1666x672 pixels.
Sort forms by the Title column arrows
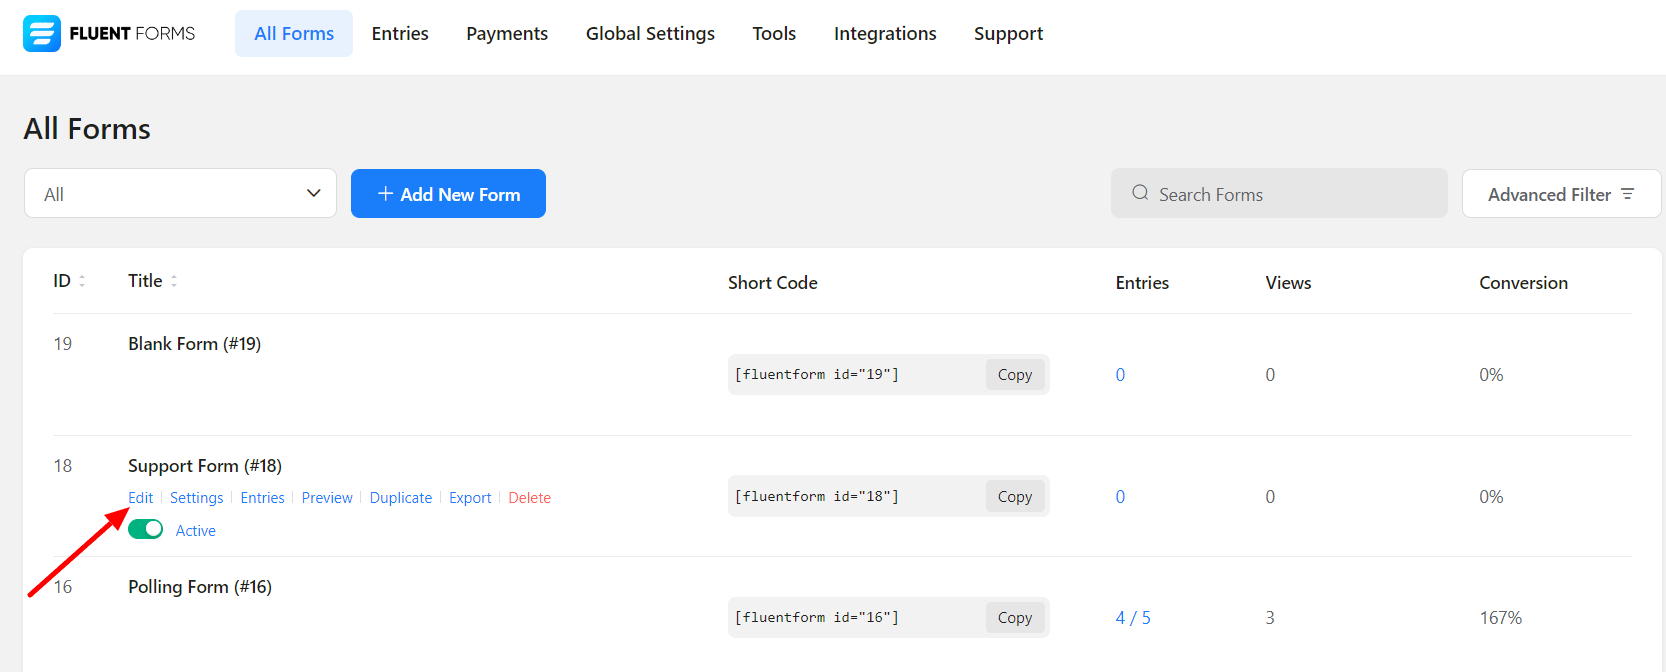(x=174, y=281)
